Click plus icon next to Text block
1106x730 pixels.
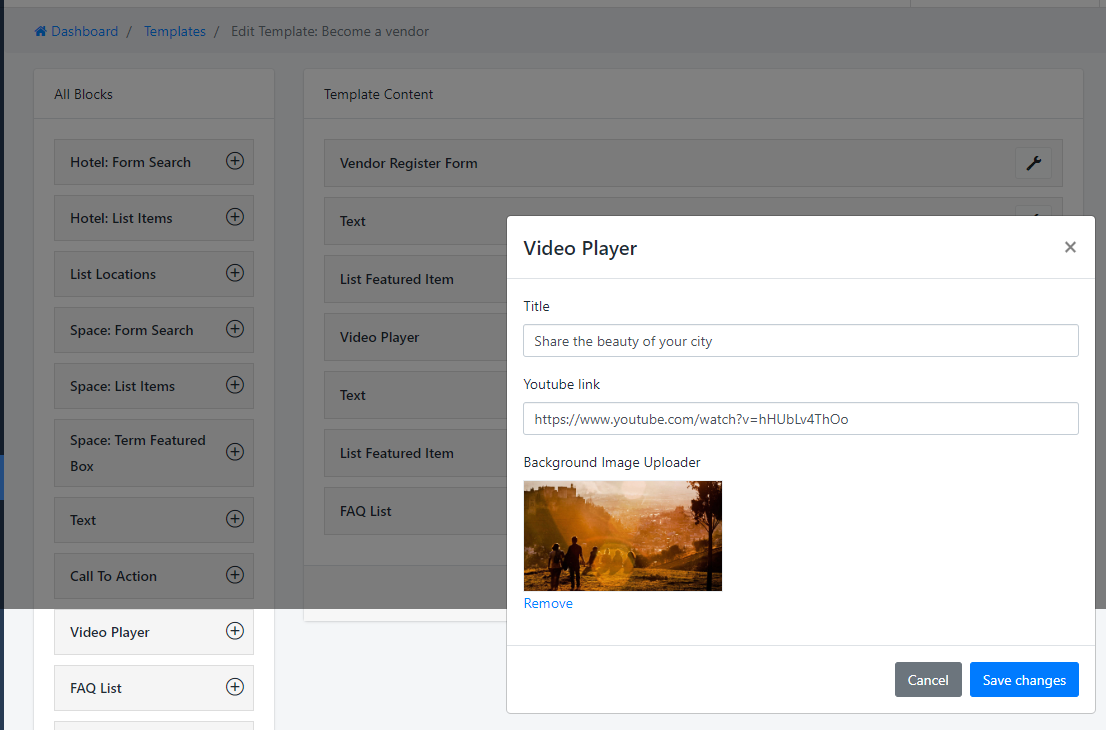235,519
